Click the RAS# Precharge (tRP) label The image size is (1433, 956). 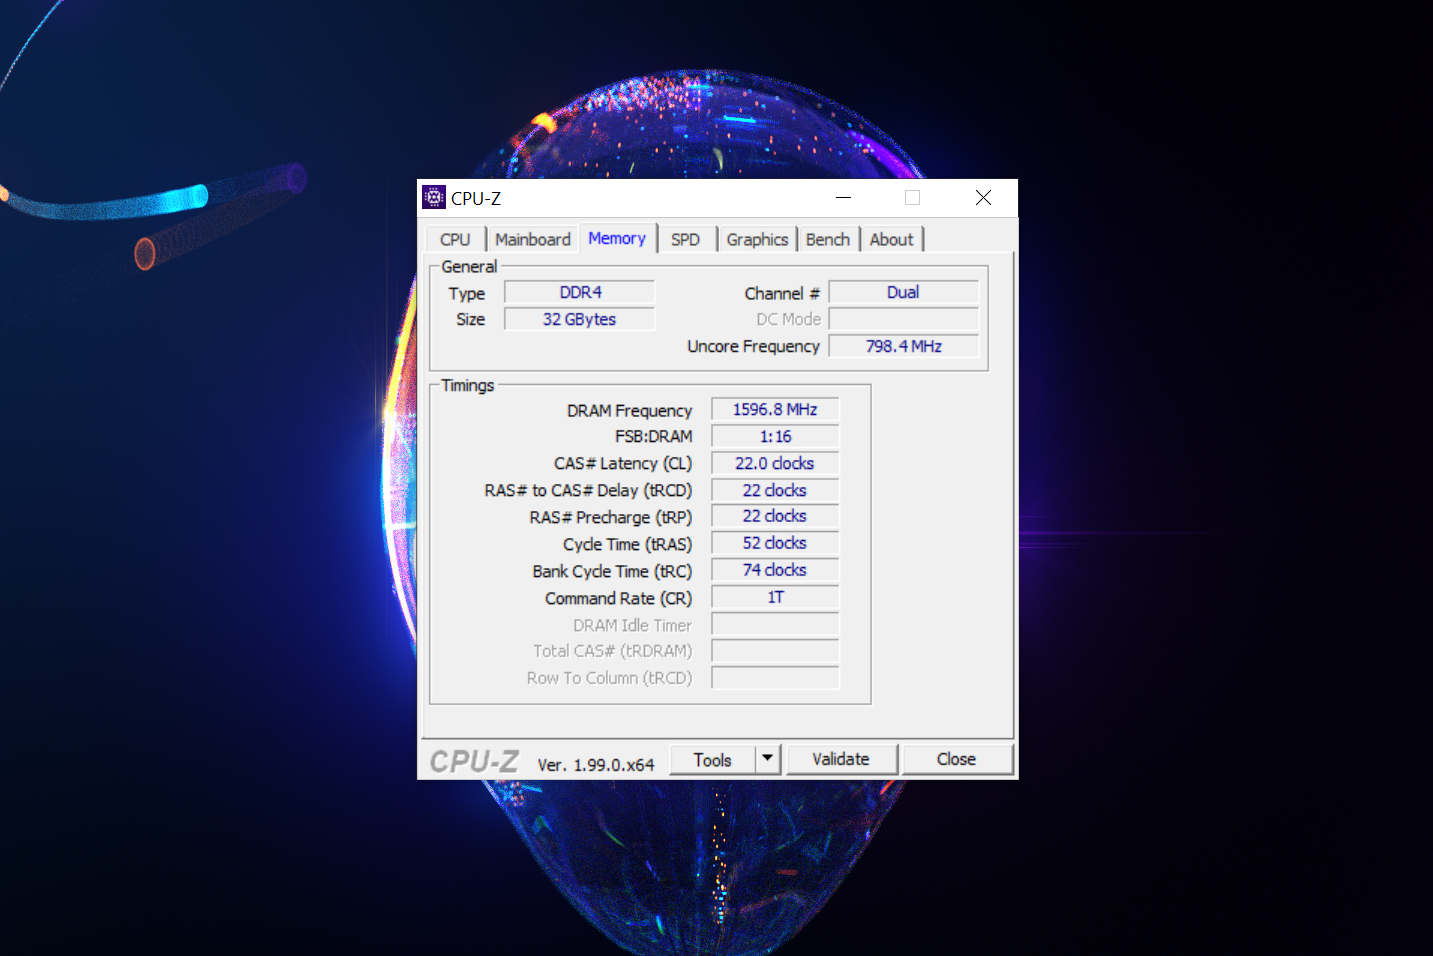[610, 518]
